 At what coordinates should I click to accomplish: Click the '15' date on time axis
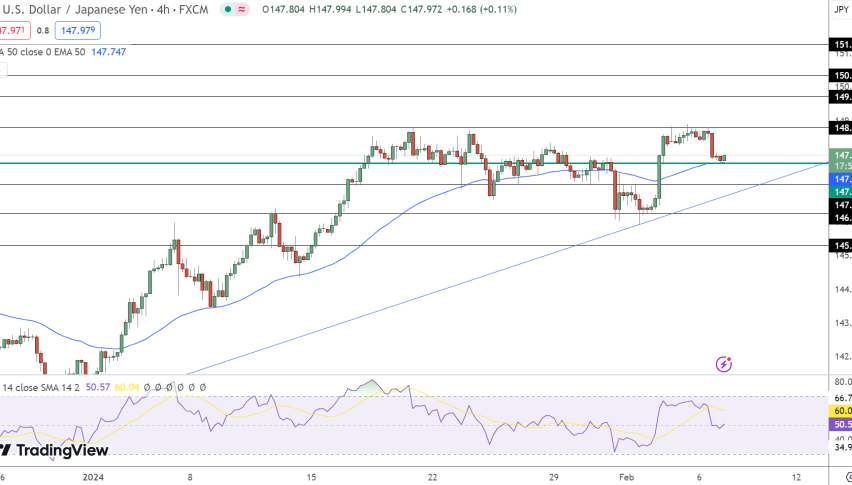(311, 477)
